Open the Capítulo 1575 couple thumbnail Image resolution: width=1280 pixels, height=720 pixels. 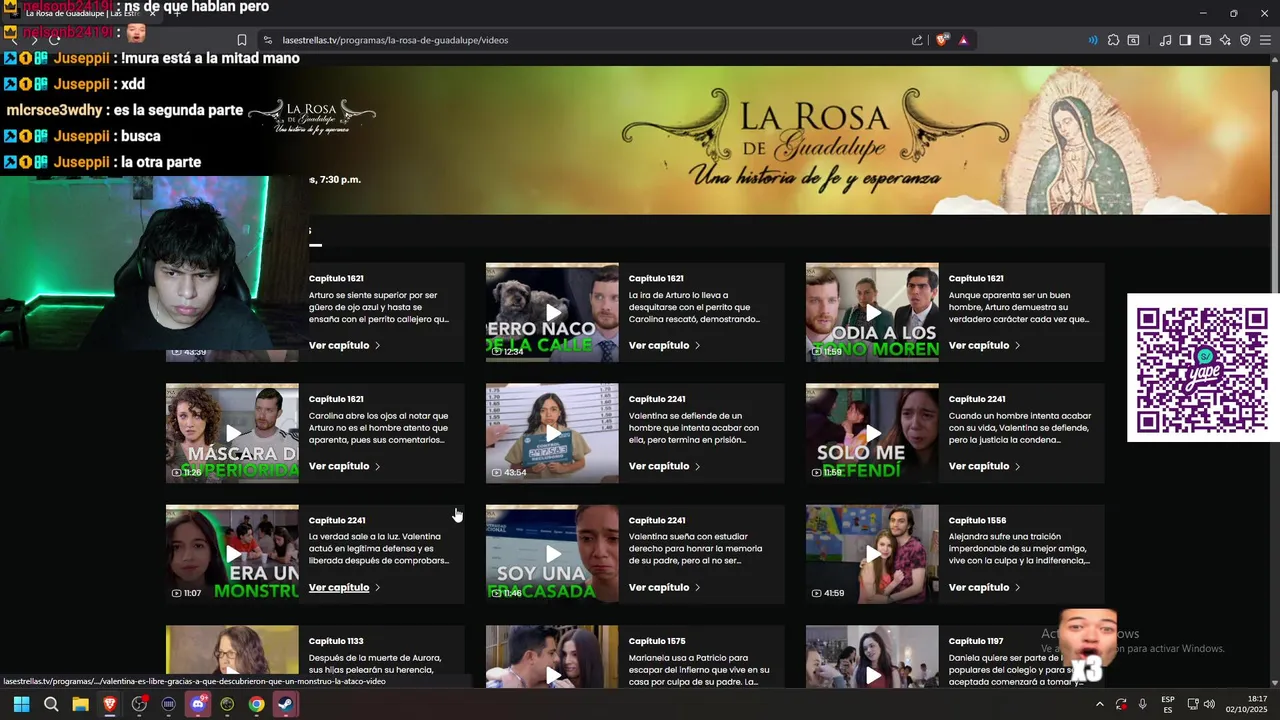coord(552,656)
